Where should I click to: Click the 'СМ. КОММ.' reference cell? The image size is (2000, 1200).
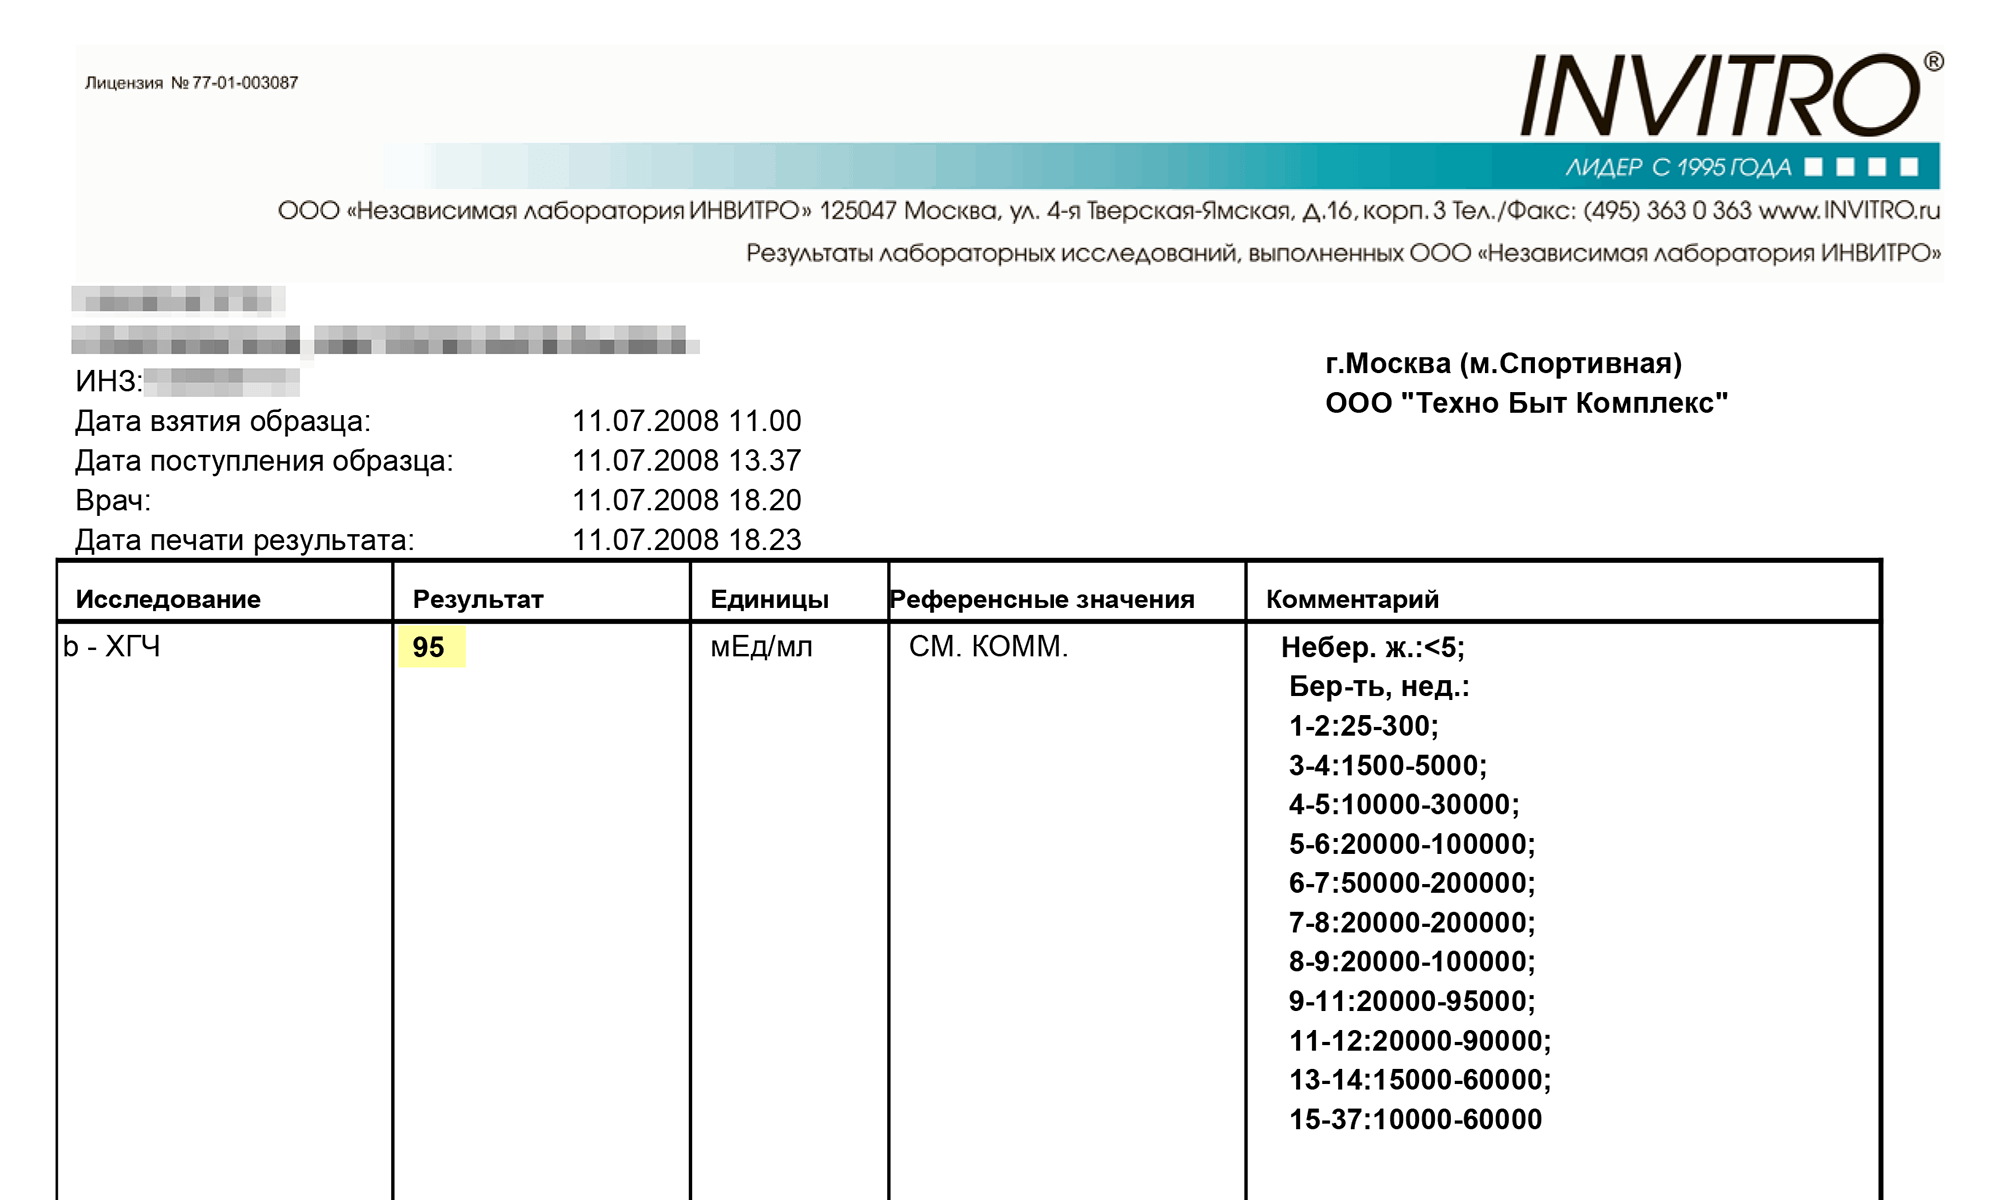click(x=989, y=647)
